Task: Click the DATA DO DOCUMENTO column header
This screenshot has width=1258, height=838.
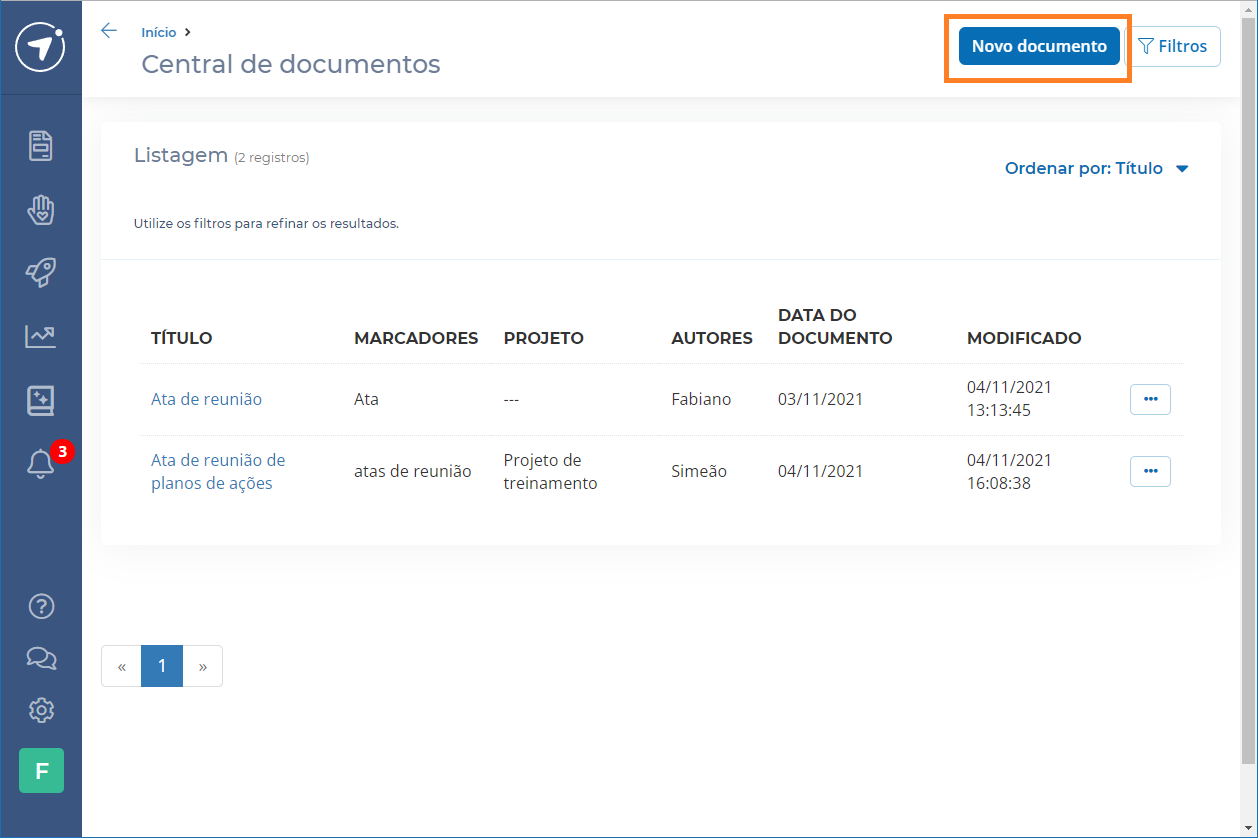Action: tap(835, 326)
